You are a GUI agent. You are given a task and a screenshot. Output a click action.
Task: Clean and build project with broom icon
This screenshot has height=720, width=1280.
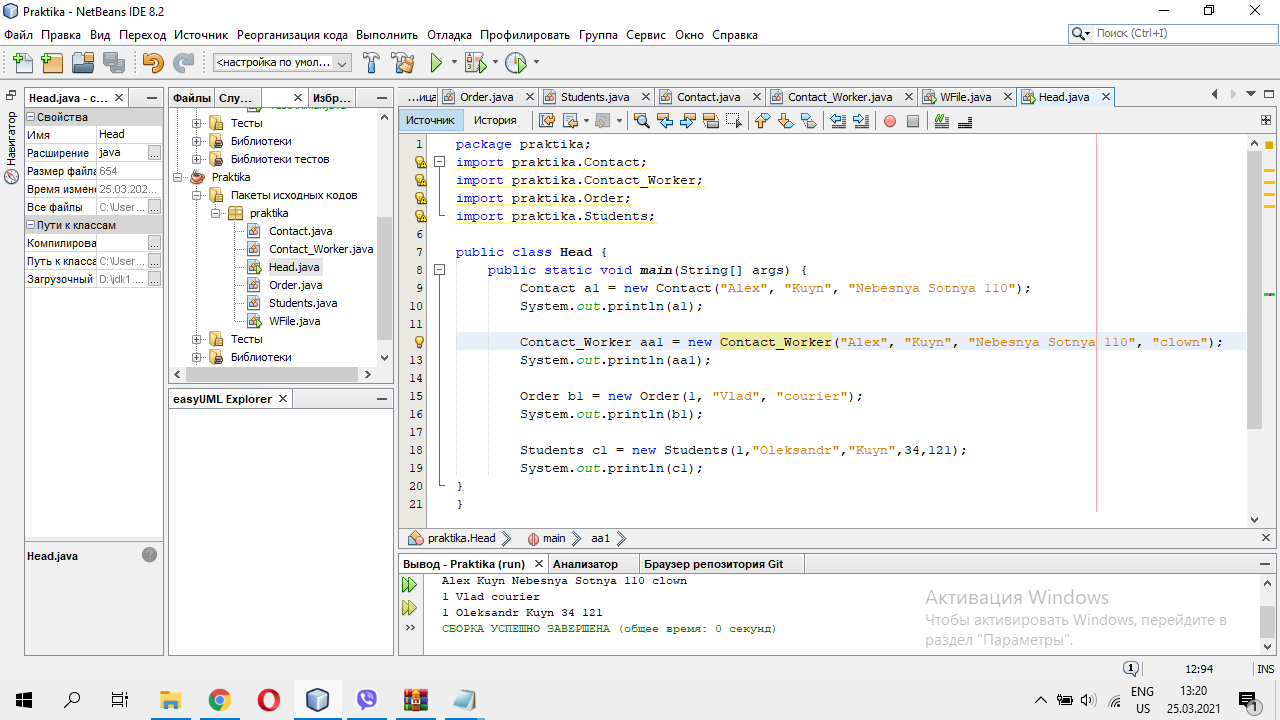402,62
